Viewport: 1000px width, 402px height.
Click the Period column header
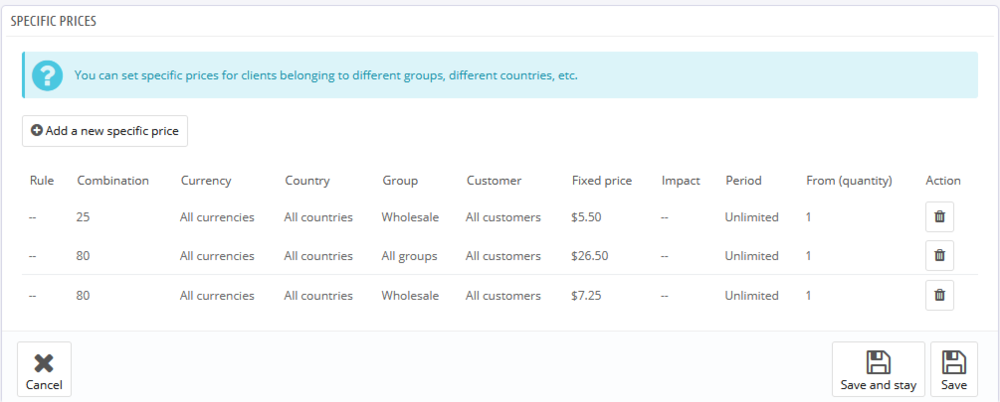[x=743, y=181]
